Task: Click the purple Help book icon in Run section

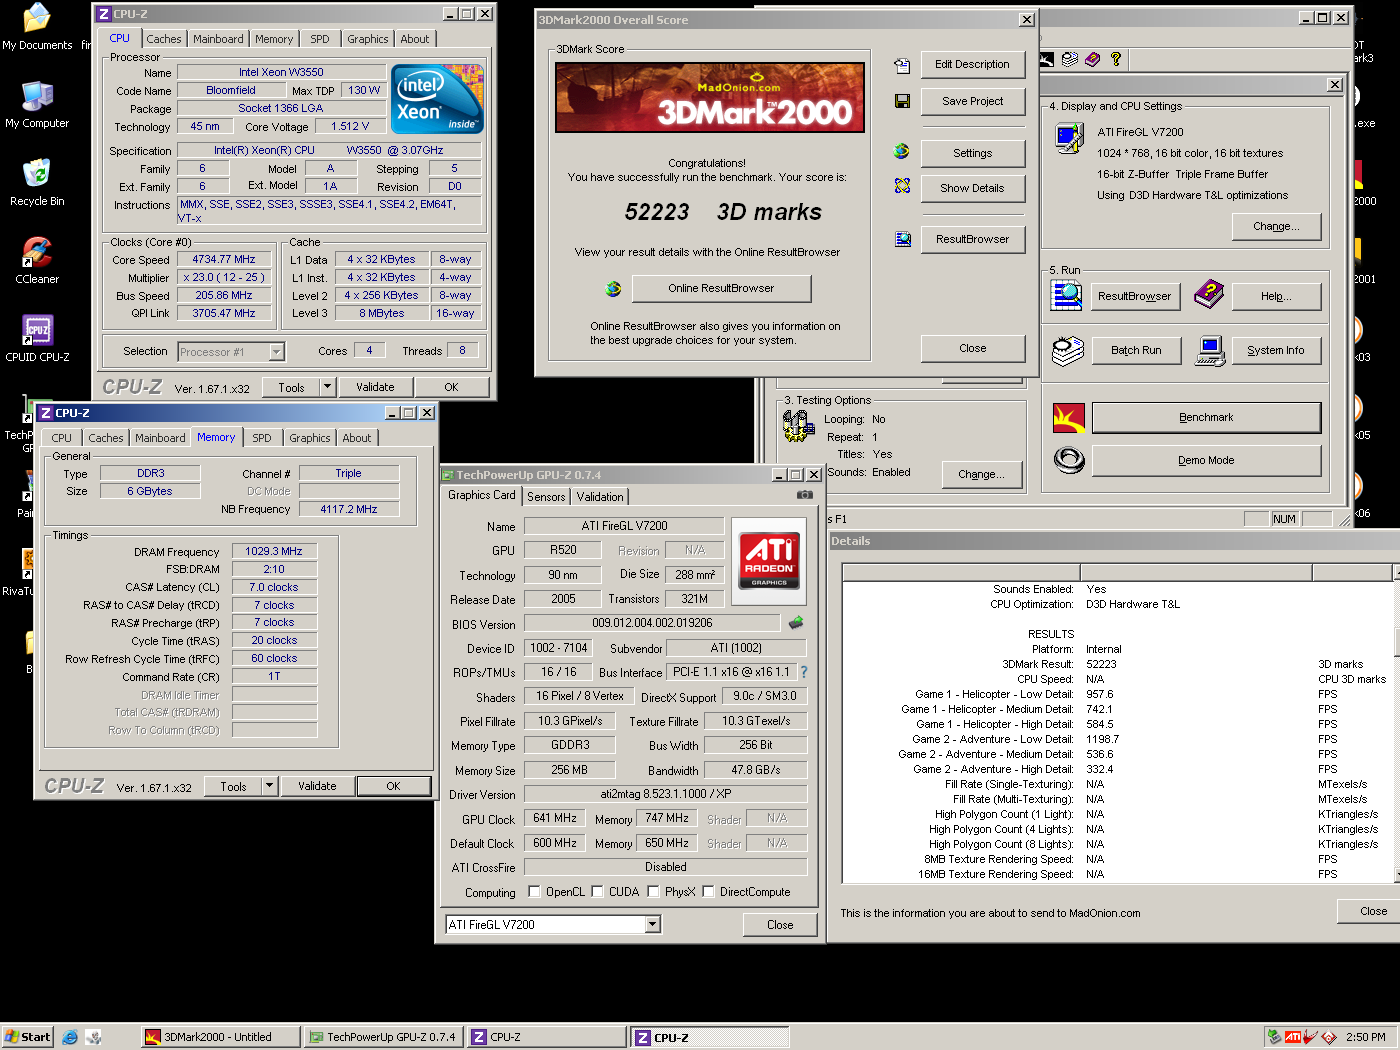Action: point(1209,295)
